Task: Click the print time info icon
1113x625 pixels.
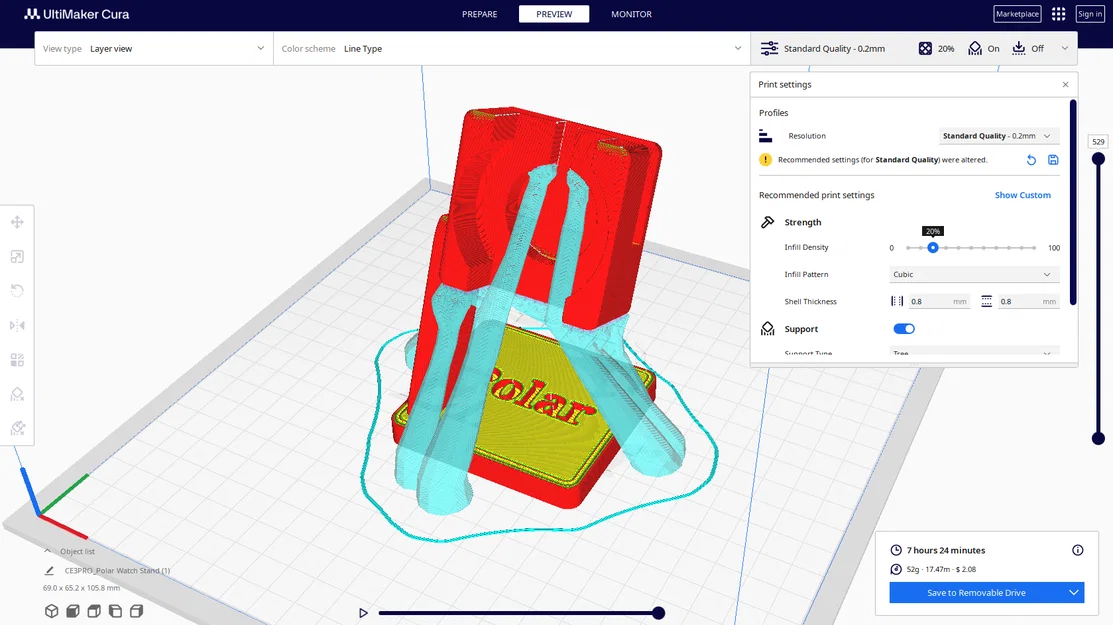Action: tap(1078, 550)
